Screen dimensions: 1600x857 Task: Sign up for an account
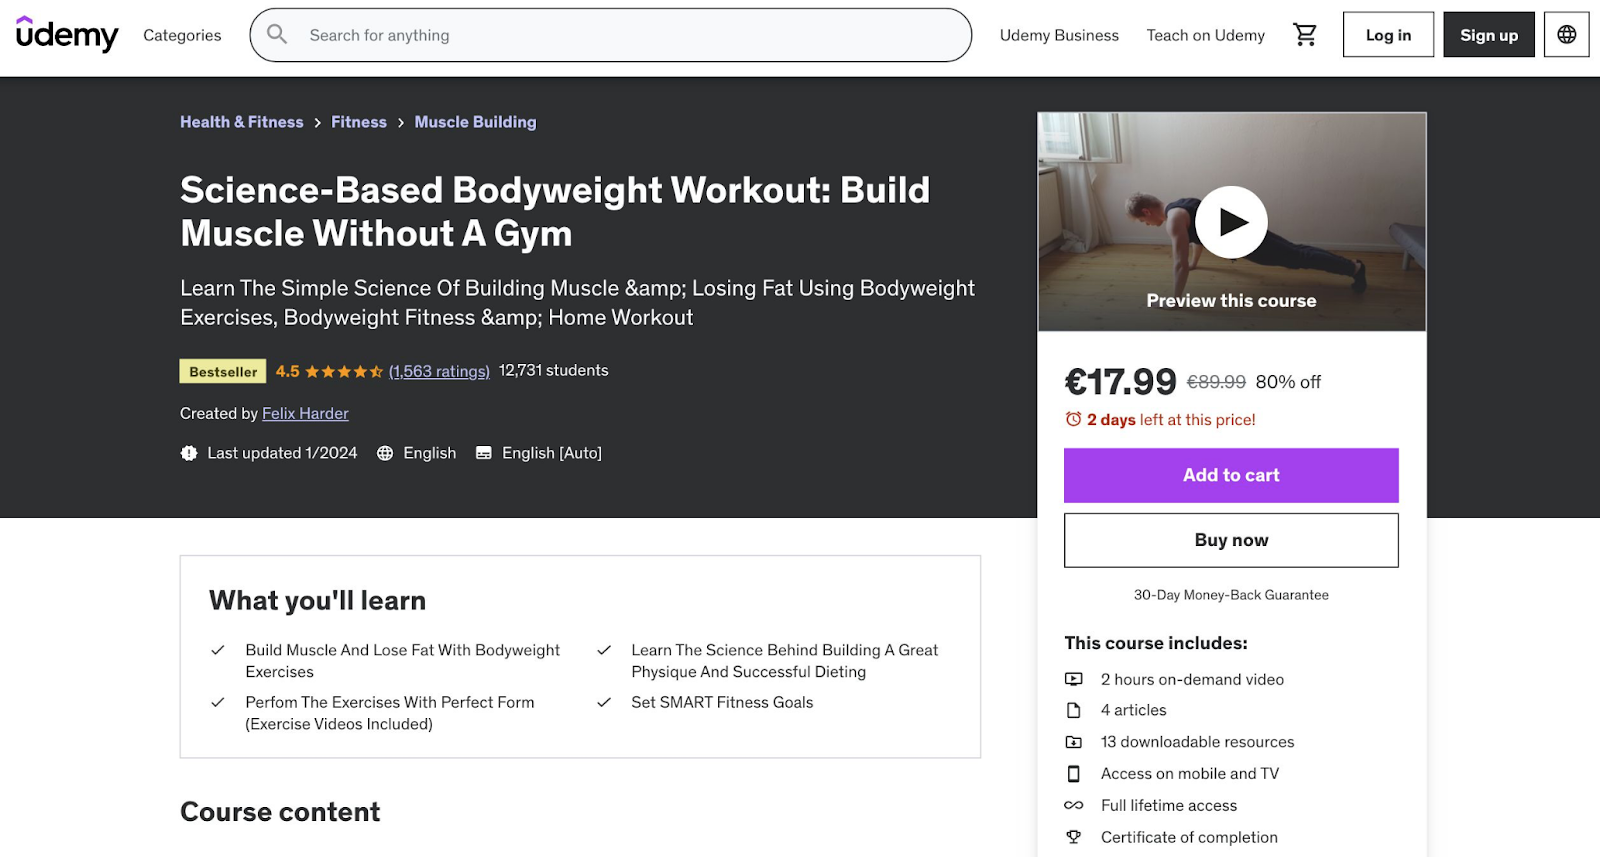[x=1488, y=34]
